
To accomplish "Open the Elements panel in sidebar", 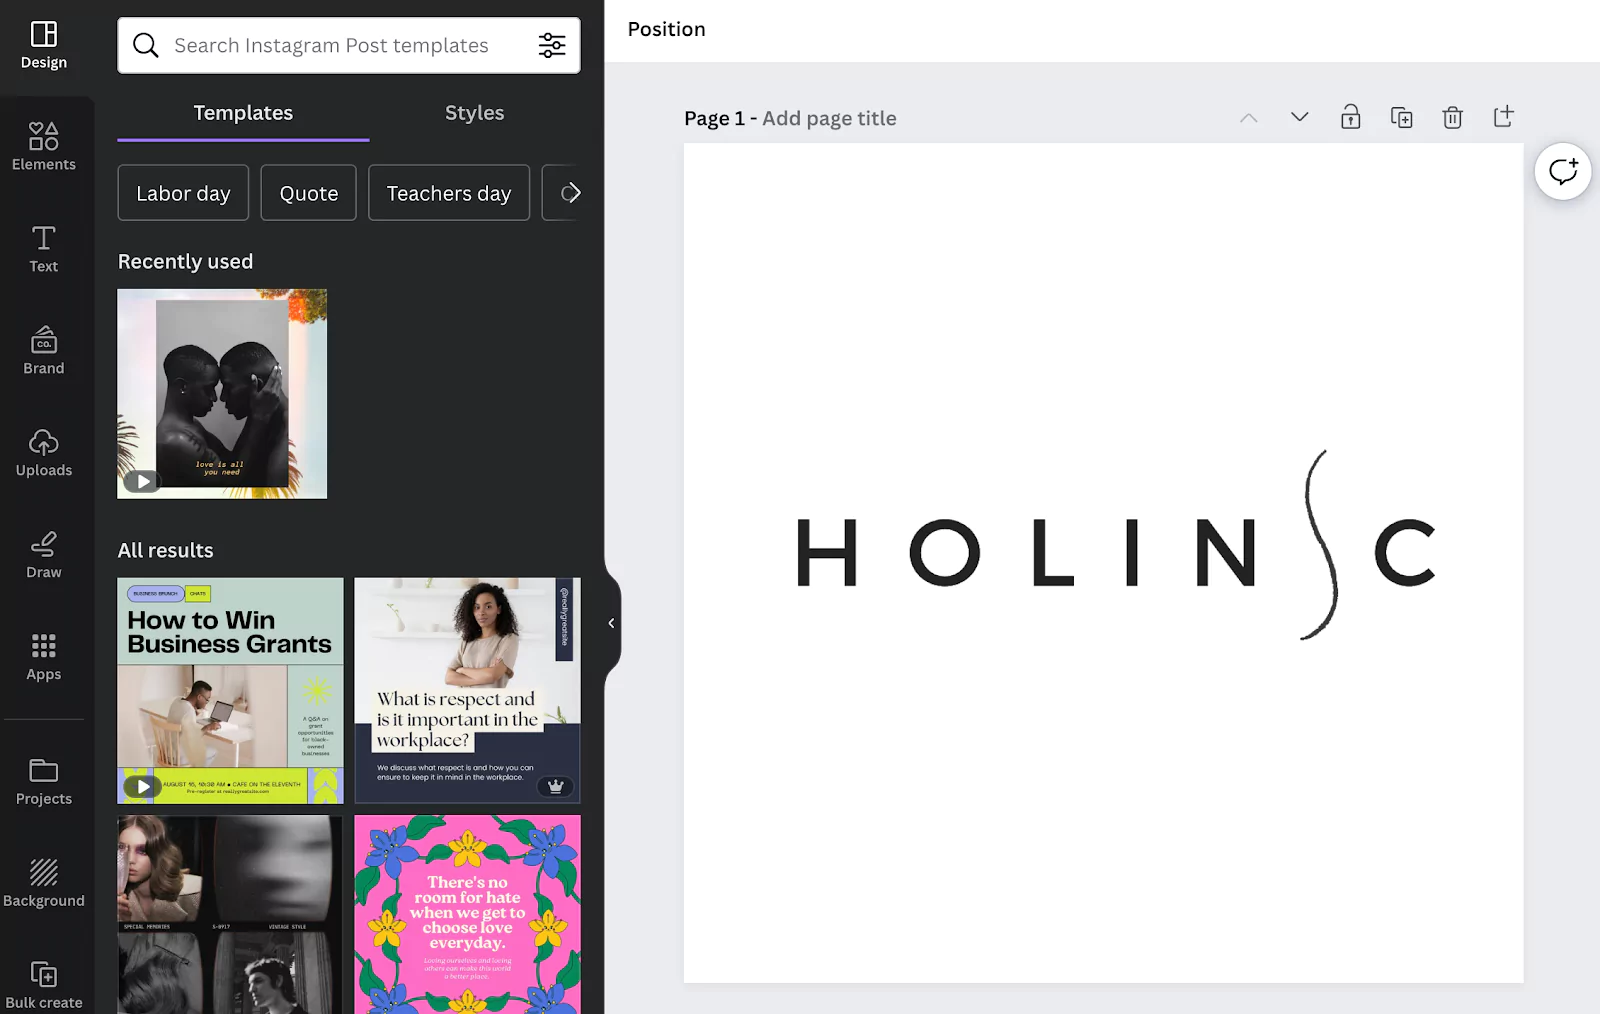I will 44,146.
